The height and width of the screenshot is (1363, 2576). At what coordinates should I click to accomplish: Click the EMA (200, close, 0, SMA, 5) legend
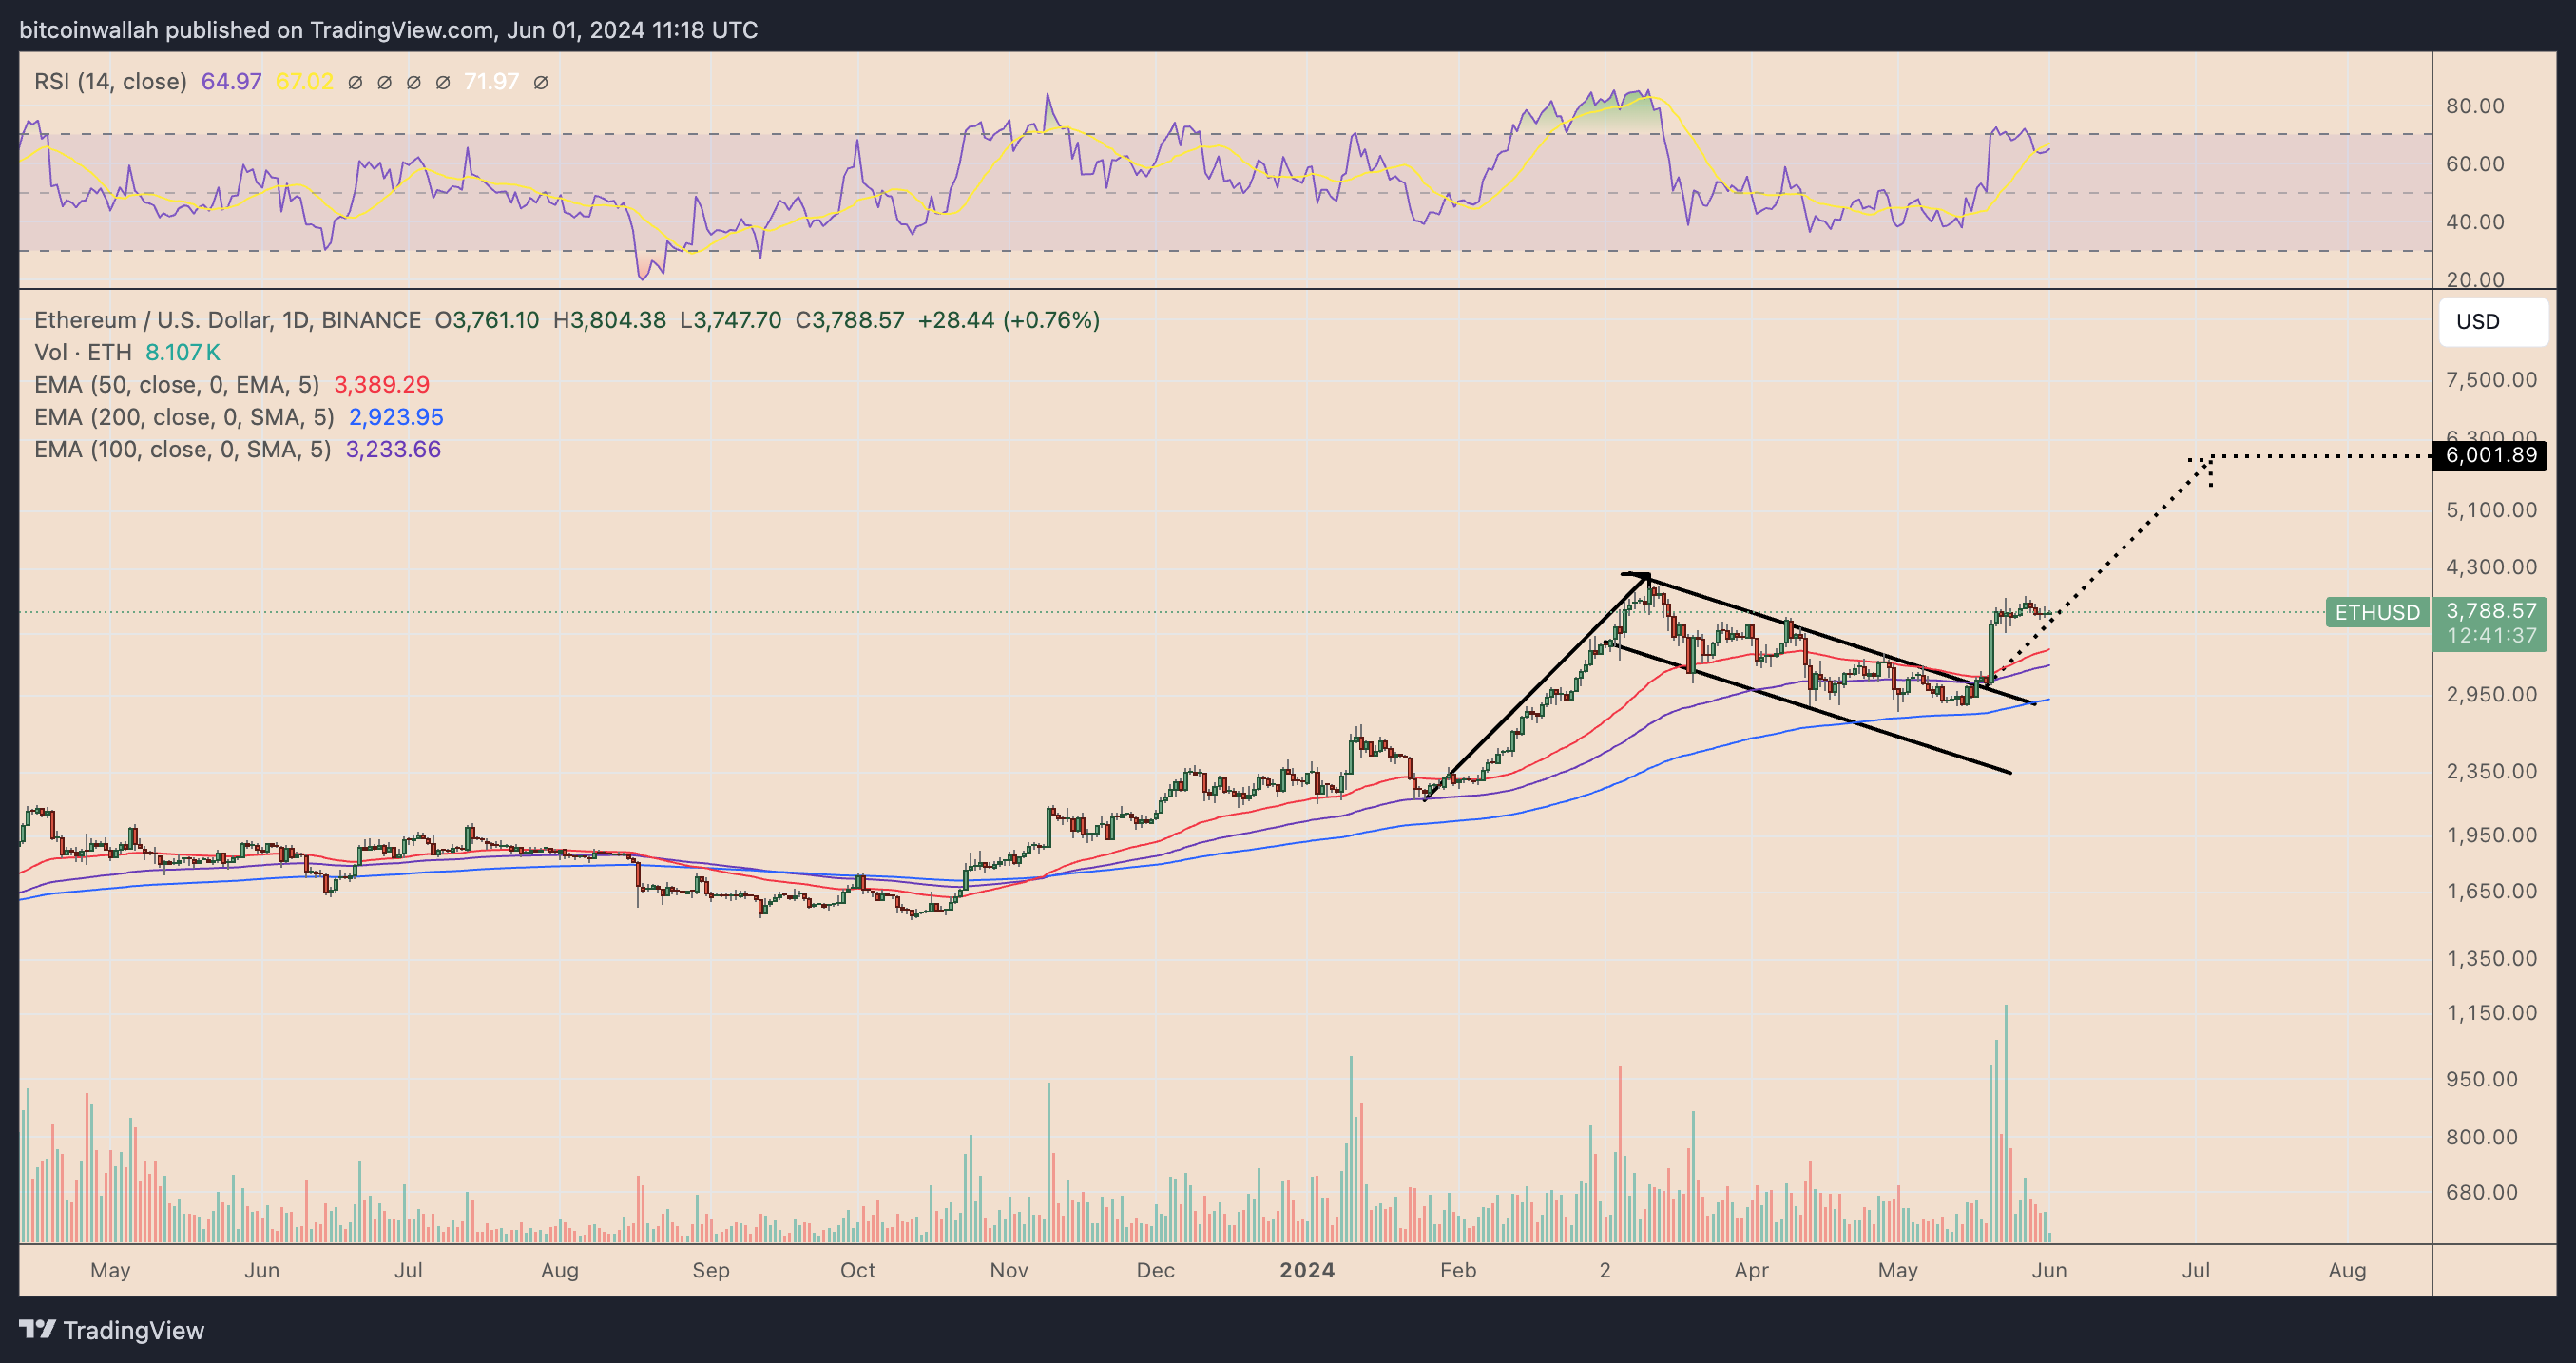[x=184, y=417]
